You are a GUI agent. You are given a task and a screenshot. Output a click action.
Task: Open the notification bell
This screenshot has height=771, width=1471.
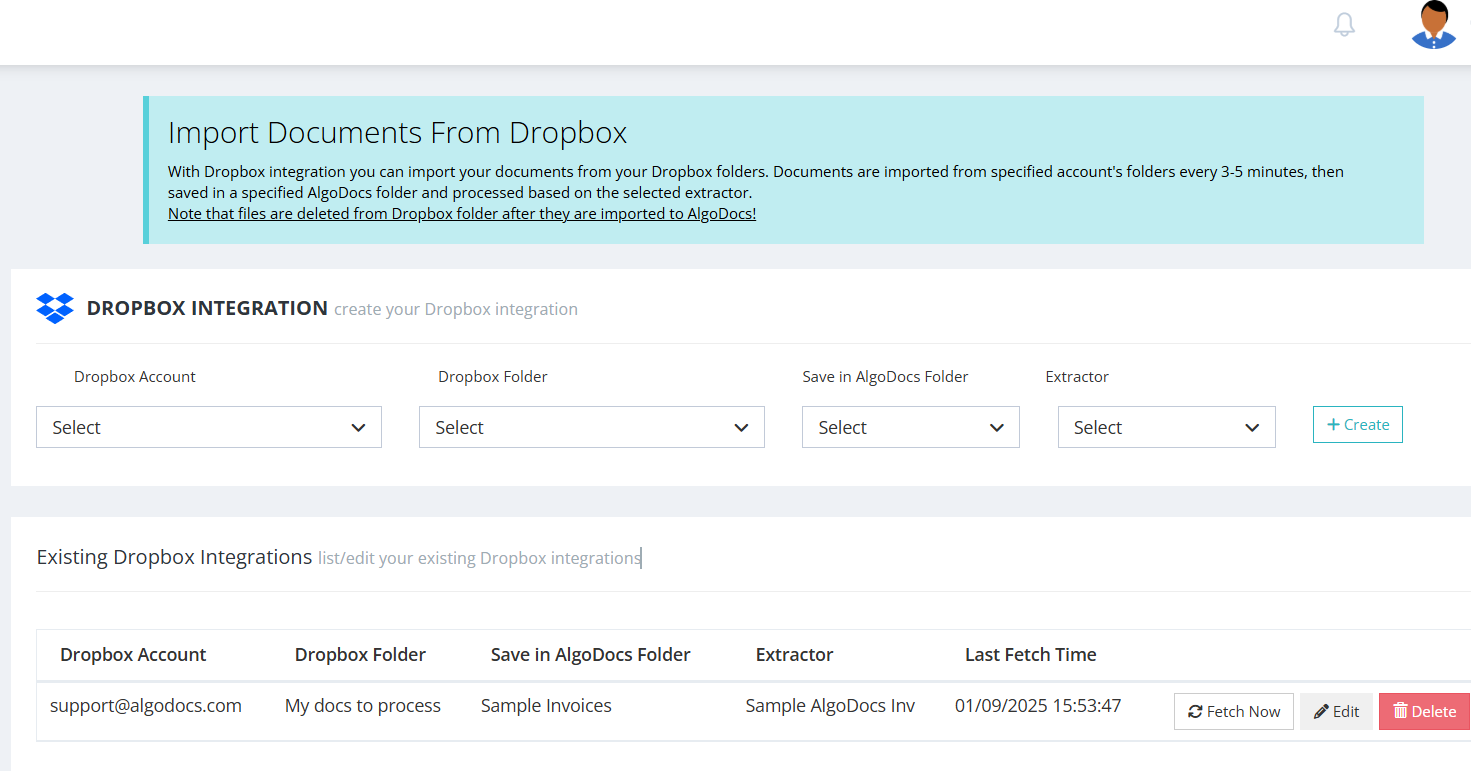(x=1344, y=23)
